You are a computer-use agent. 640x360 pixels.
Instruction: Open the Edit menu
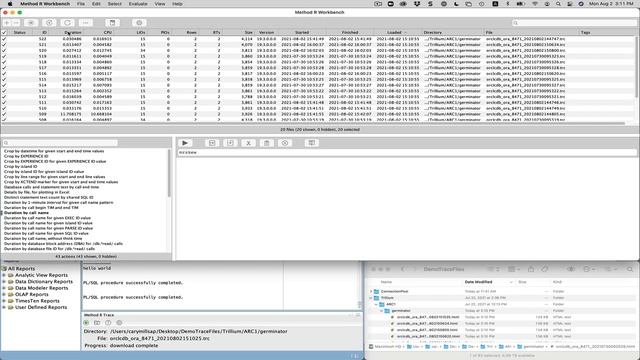[96, 4]
